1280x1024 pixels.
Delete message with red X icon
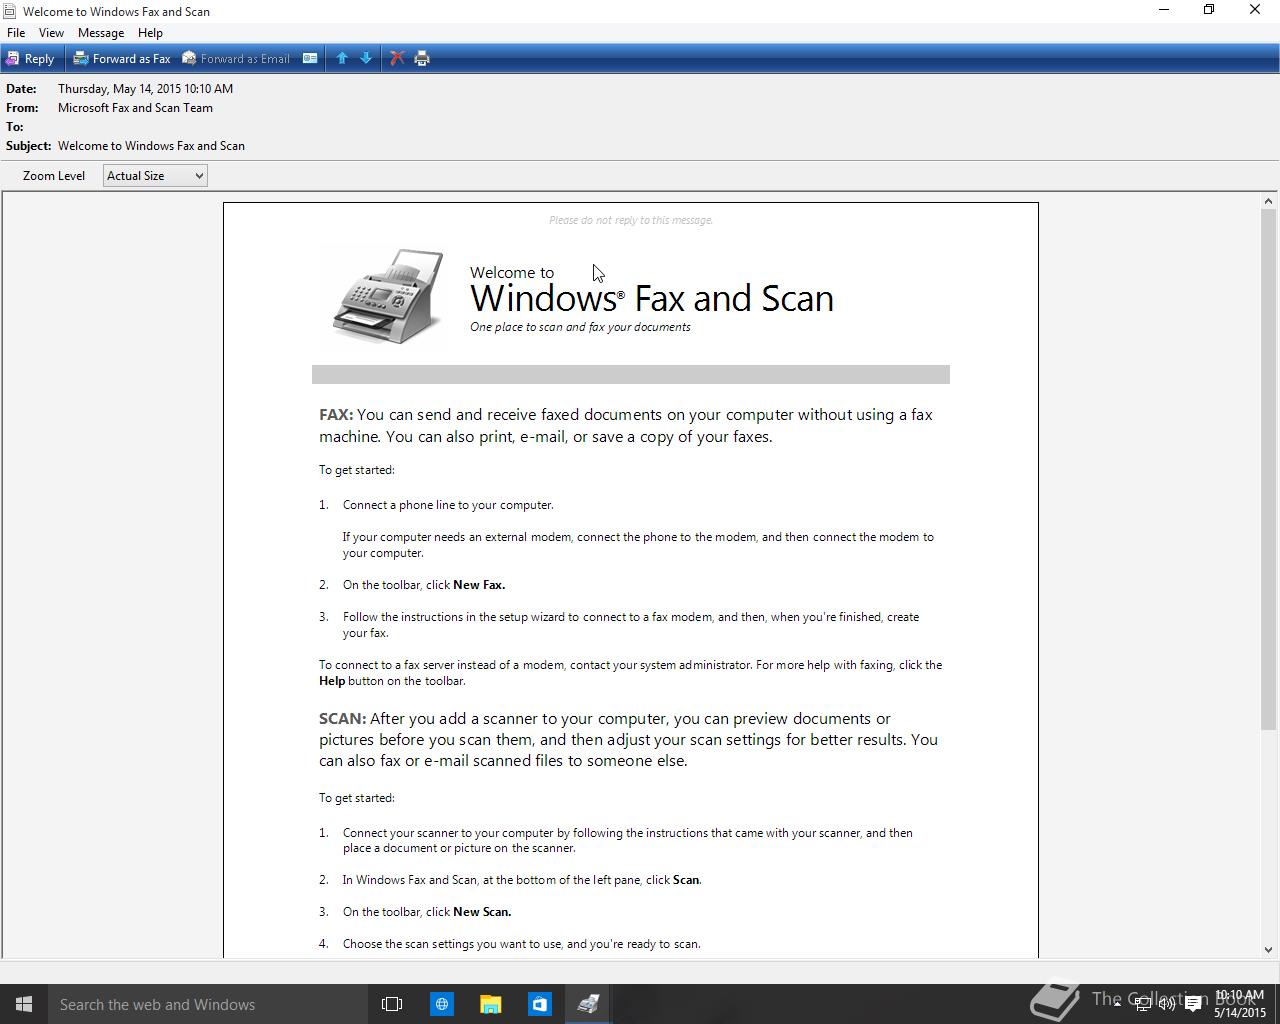(397, 59)
